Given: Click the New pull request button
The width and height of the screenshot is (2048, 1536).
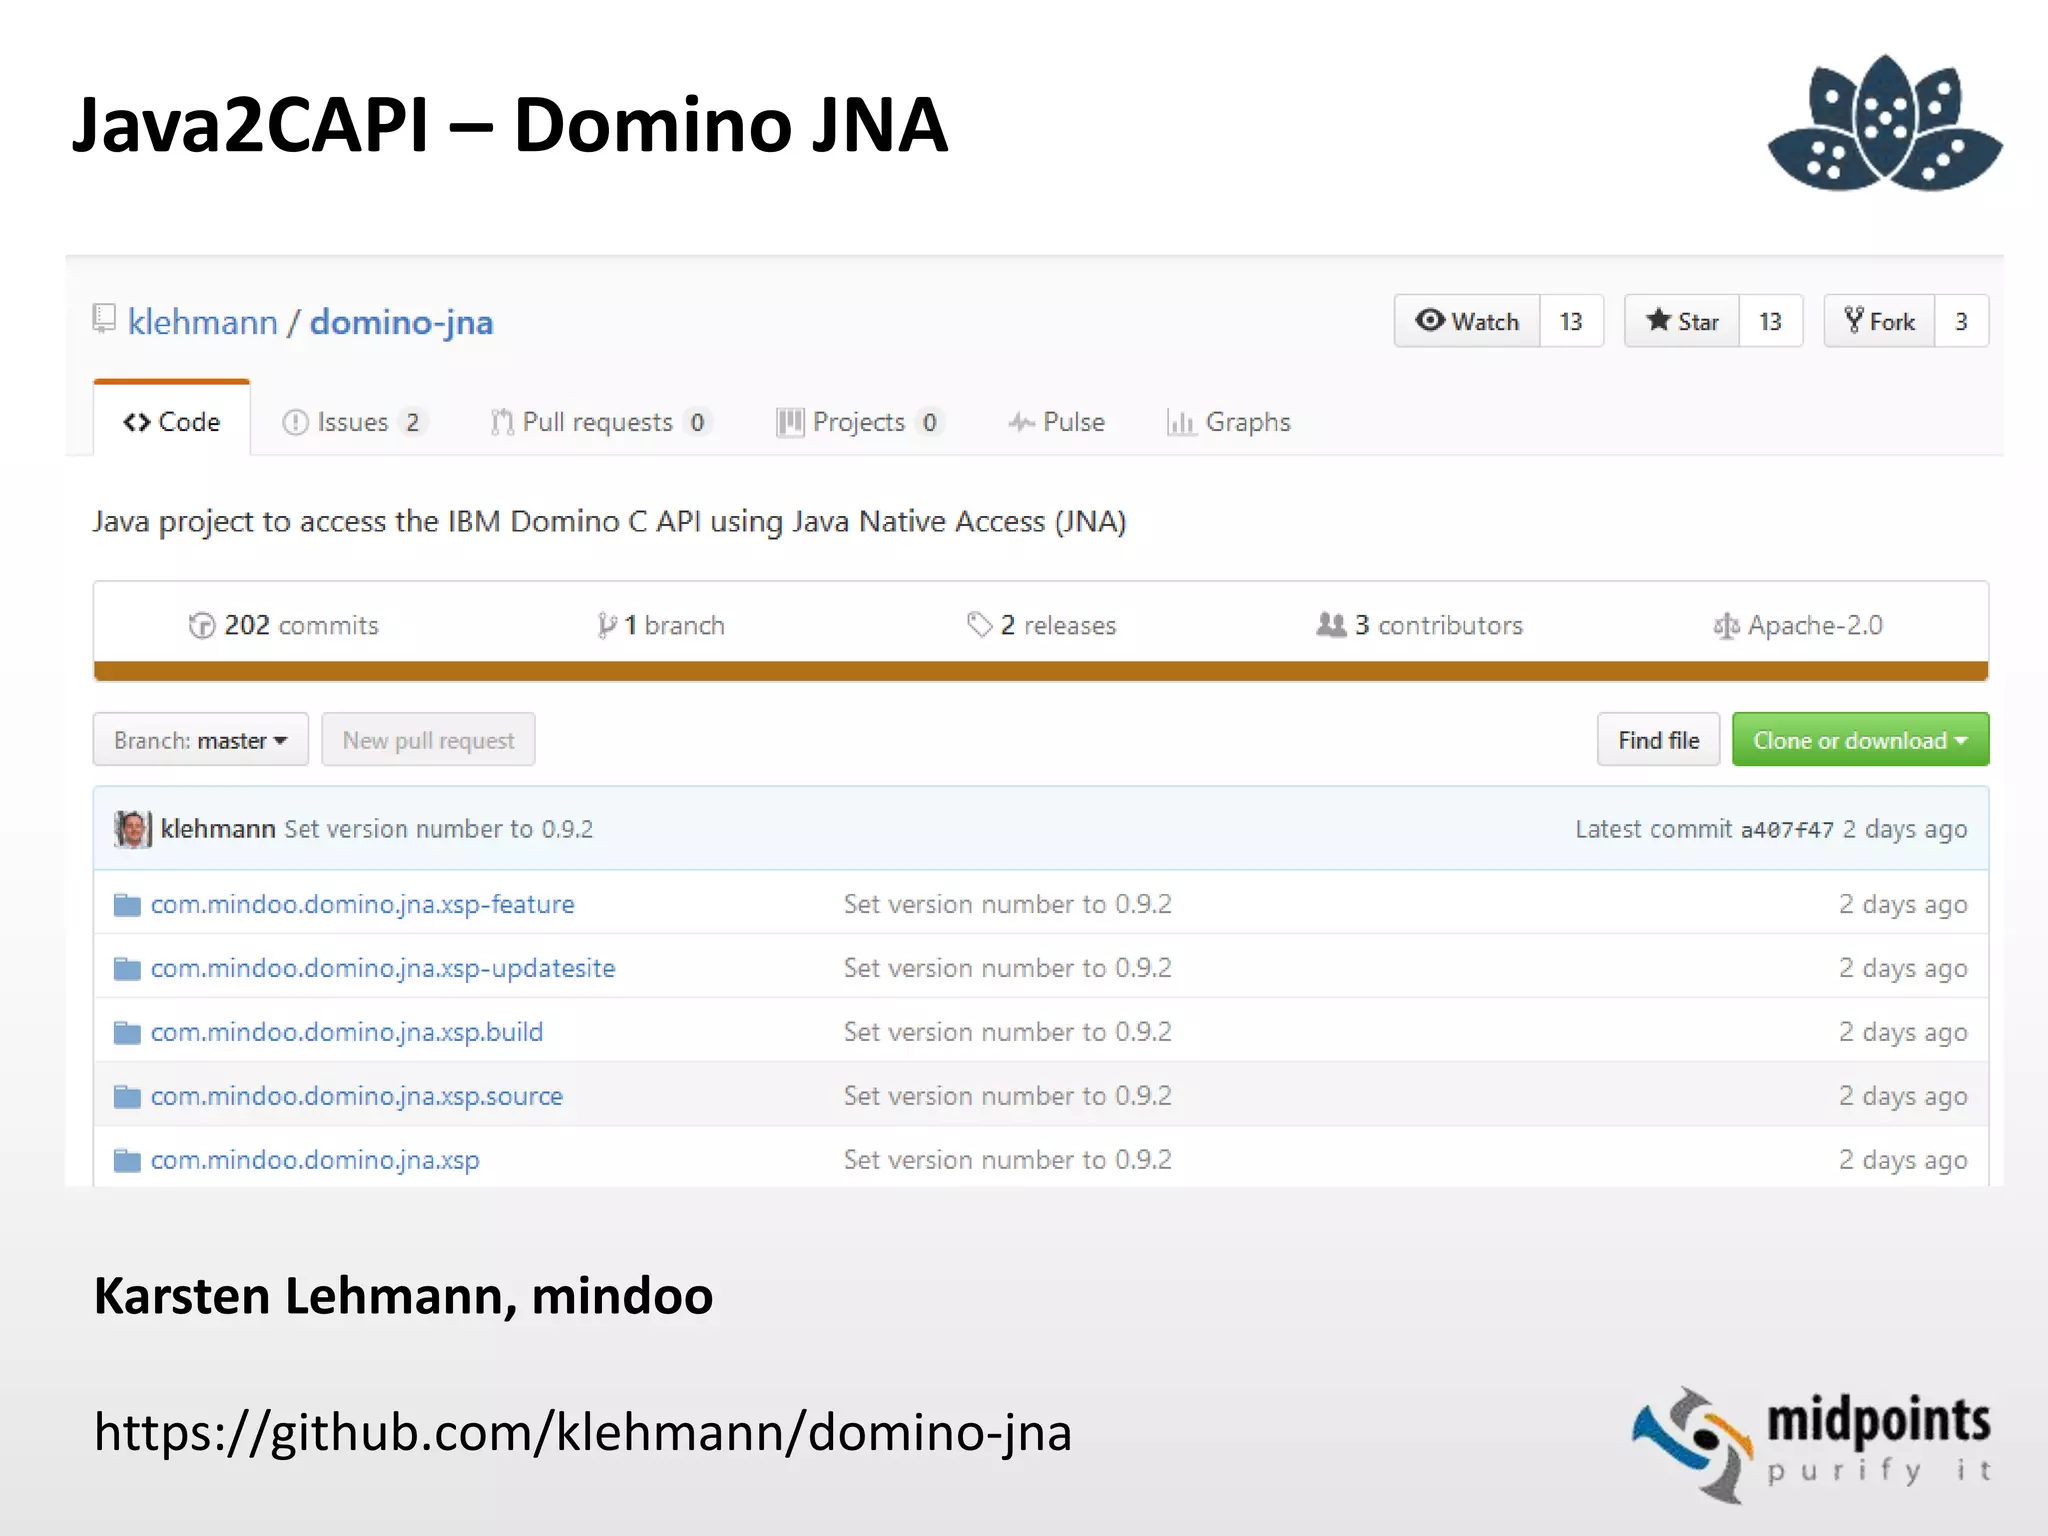Looking at the screenshot, I should pos(428,740).
